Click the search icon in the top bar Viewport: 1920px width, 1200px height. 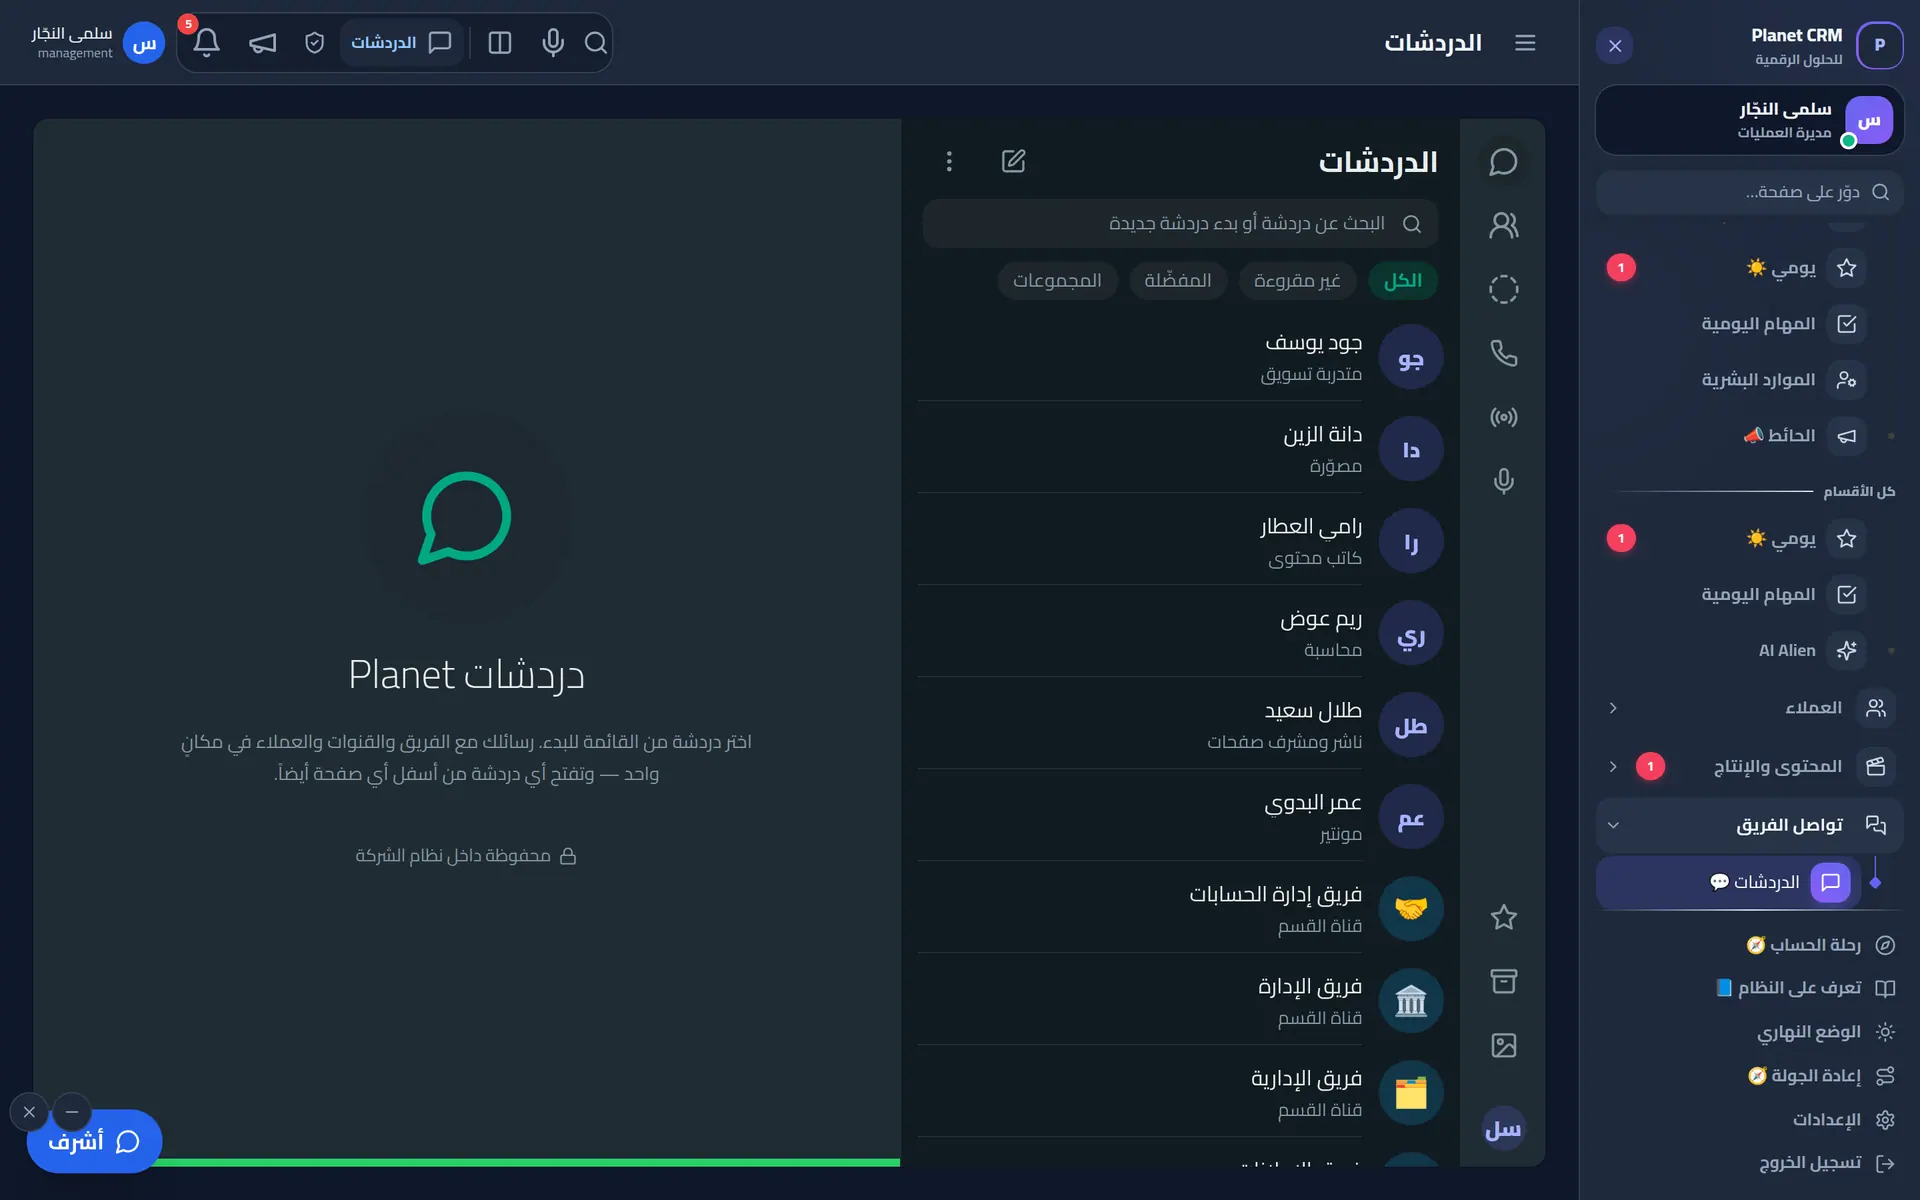coord(596,42)
